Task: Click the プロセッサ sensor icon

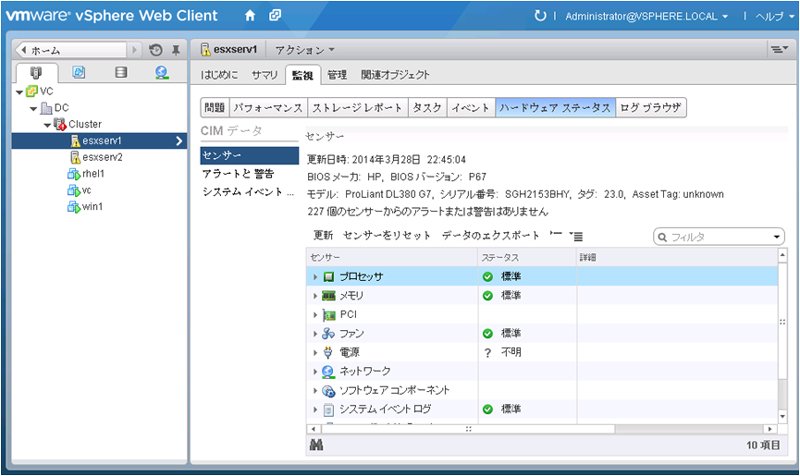Action: pyautogui.click(x=329, y=277)
